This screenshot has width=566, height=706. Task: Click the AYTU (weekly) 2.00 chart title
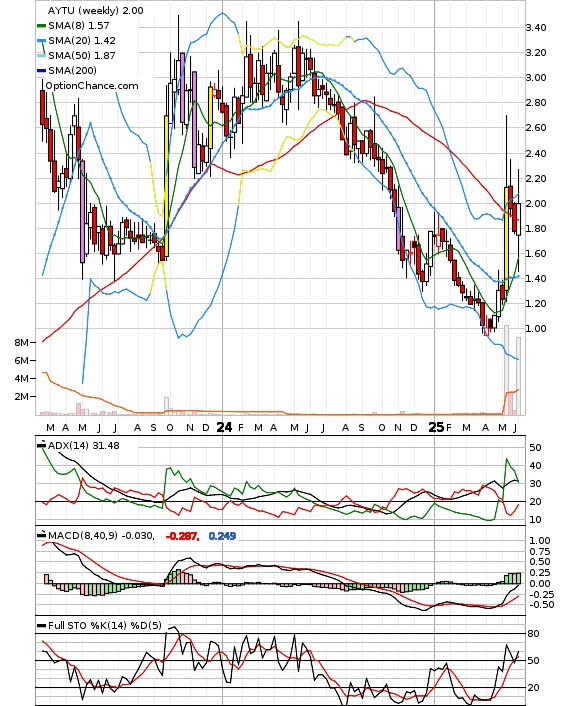(95, 10)
